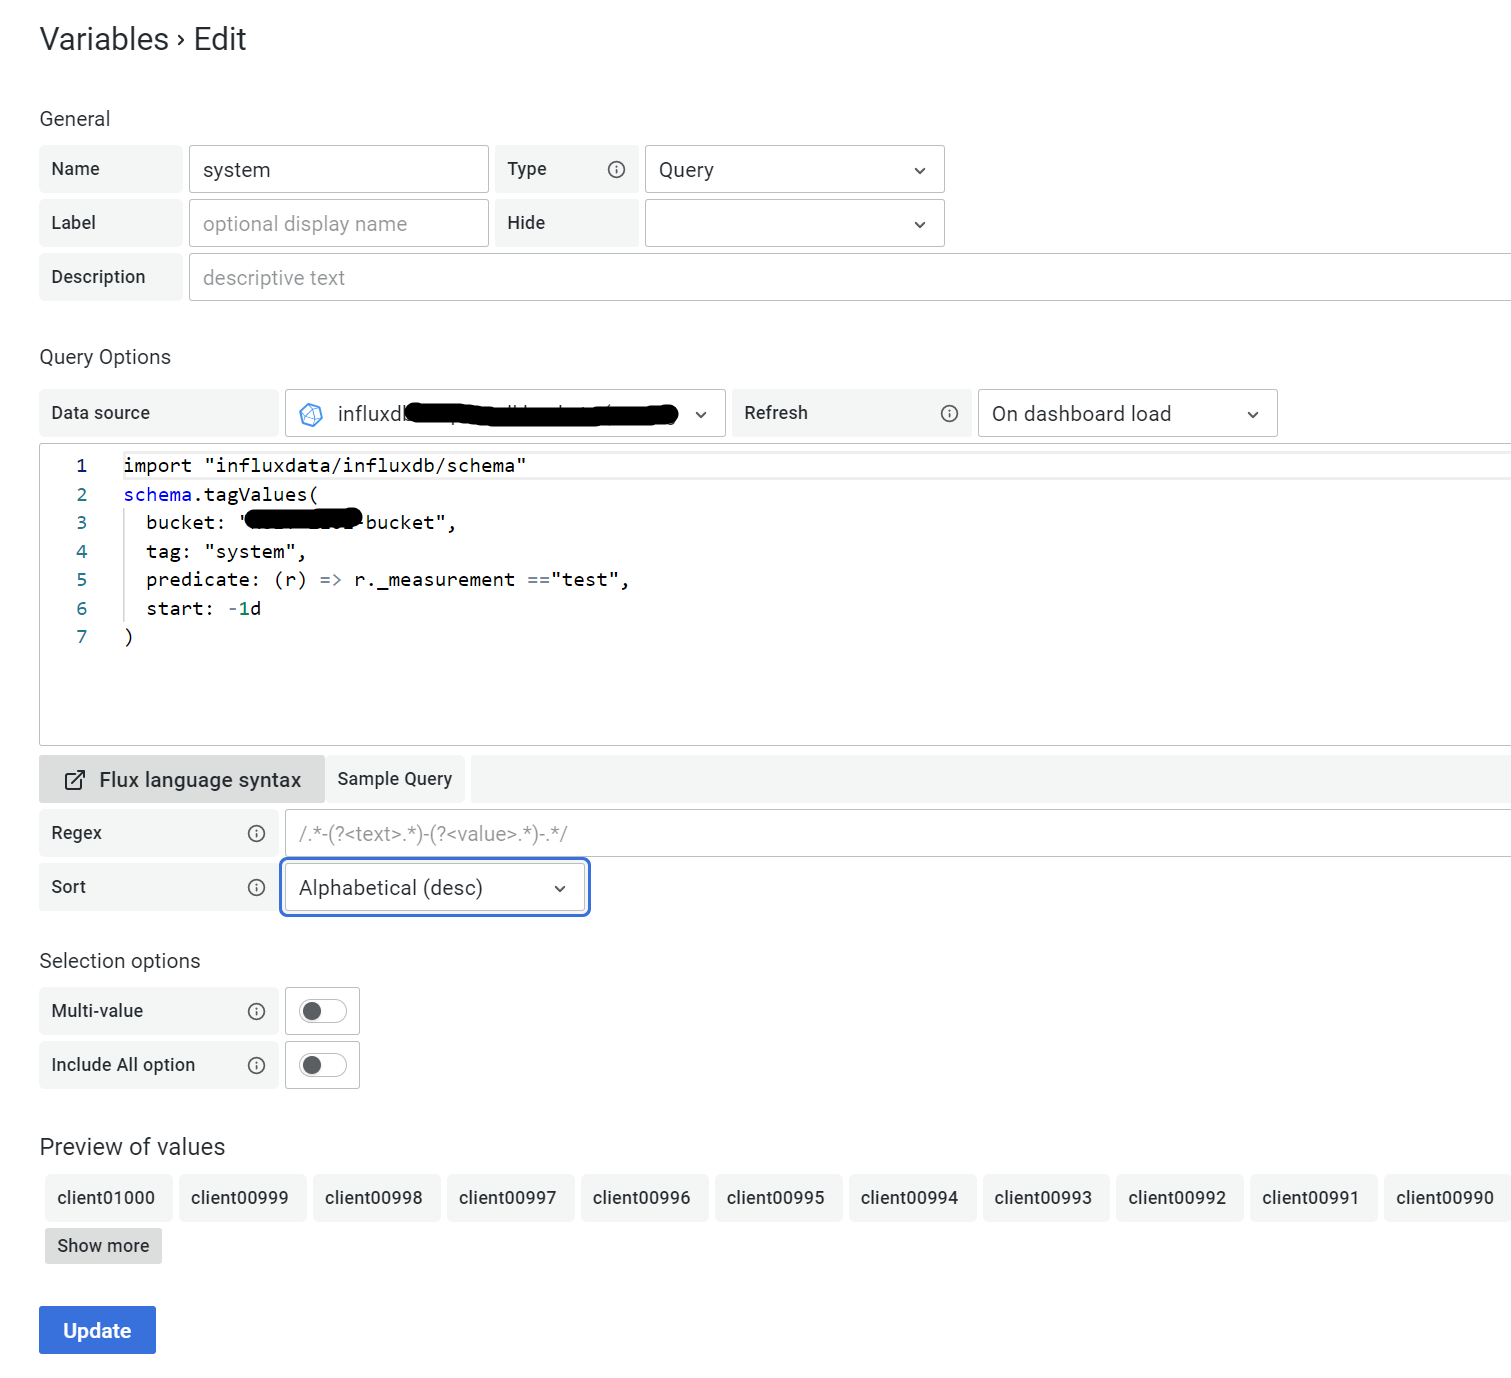Click the external link icon beside Flux language syntax
The height and width of the screenshot is (1378, 1511).
pos(74,779)
